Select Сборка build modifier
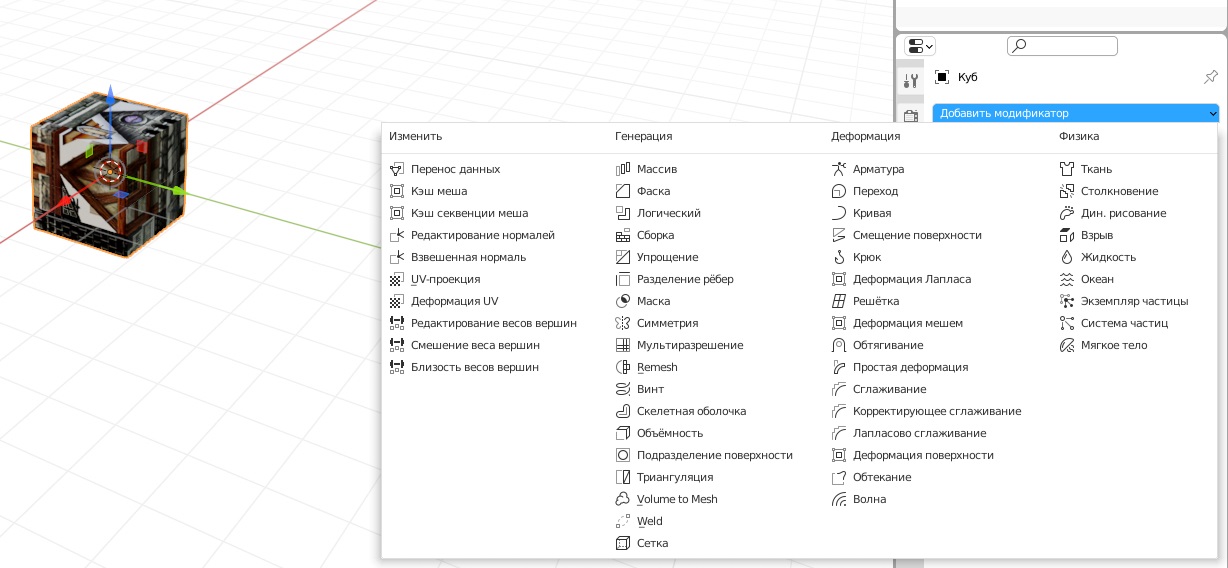This screenshot has height=568, width=1228. 645,235
